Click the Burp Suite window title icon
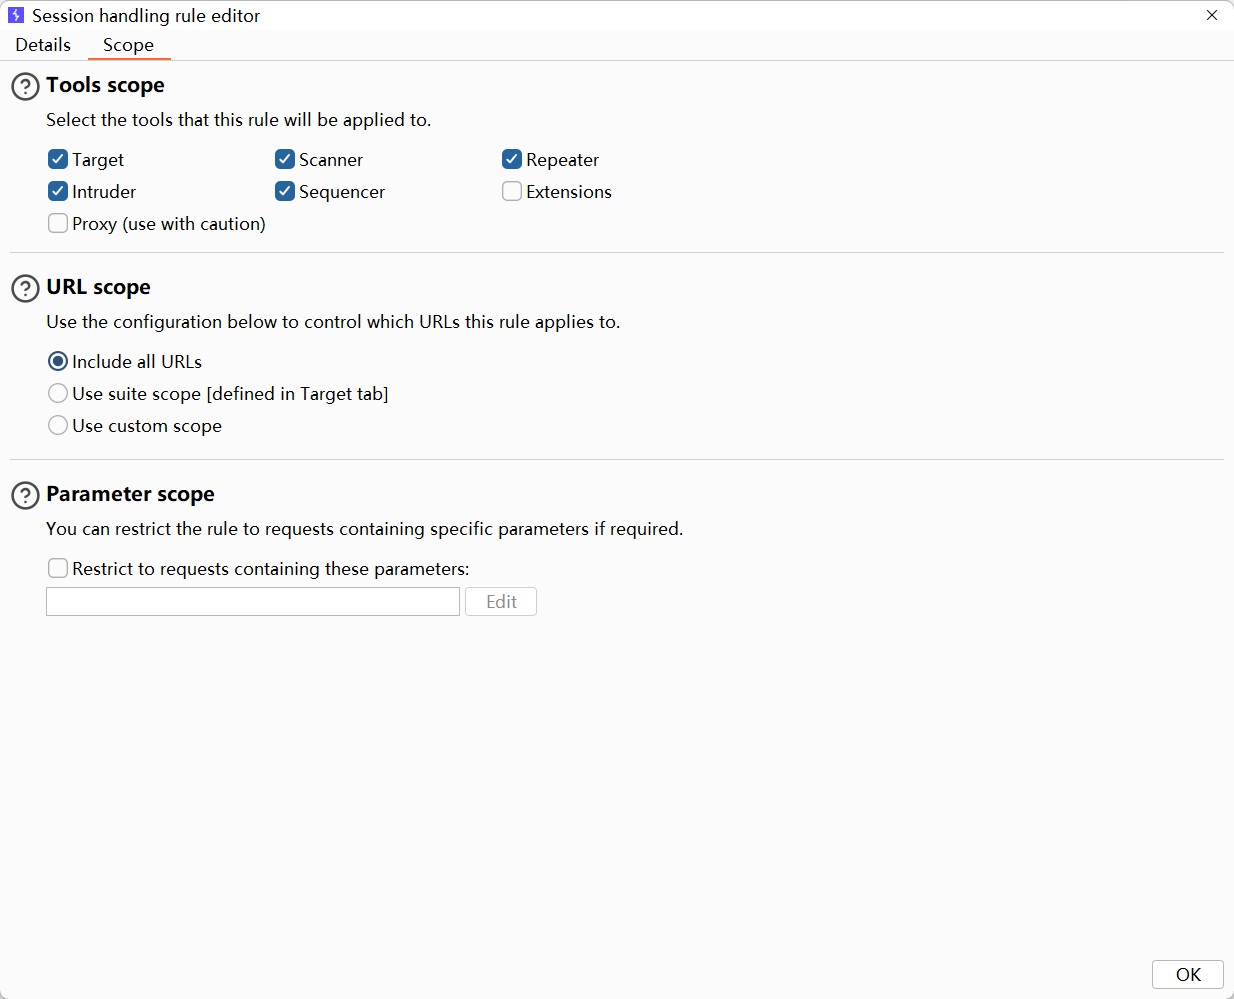The height and width of the screenshot is (999, 1234). (x=16, y=16)
